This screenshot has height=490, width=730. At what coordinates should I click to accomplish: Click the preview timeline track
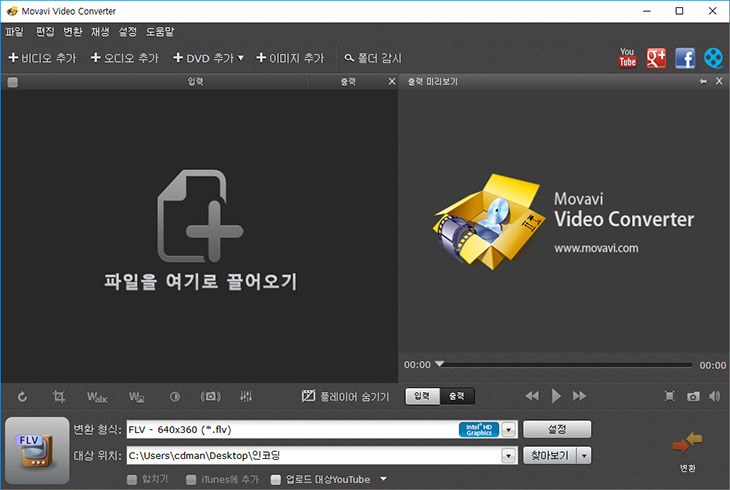(x=566, y=365)
